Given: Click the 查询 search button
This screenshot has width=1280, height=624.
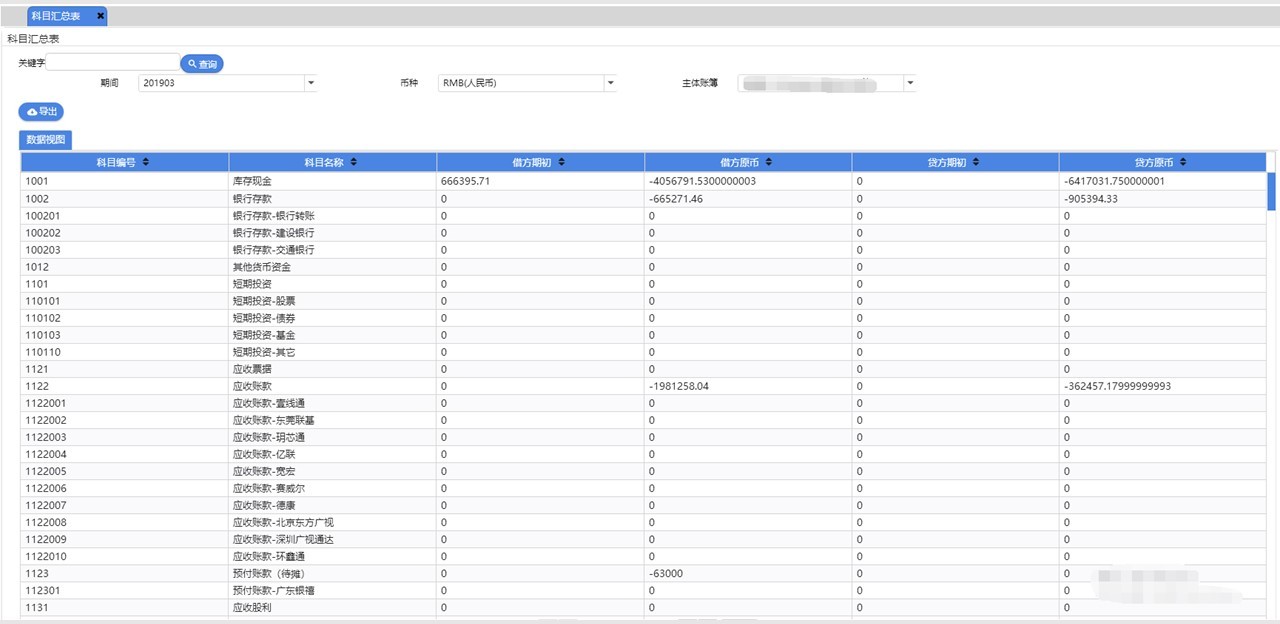Looking at the screenshot, I should (202, 64).
